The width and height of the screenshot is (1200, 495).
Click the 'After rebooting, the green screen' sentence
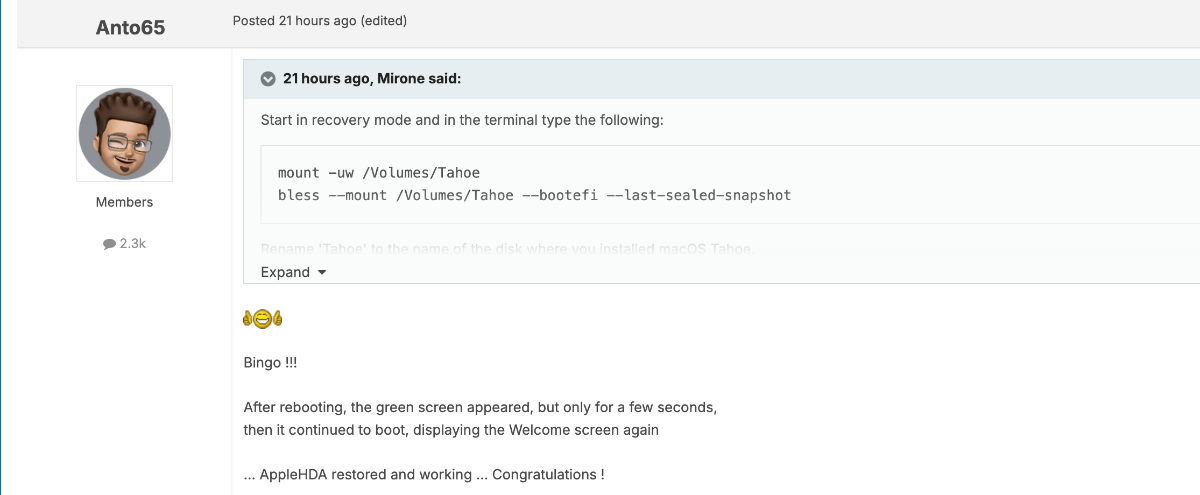click(480, 408)
